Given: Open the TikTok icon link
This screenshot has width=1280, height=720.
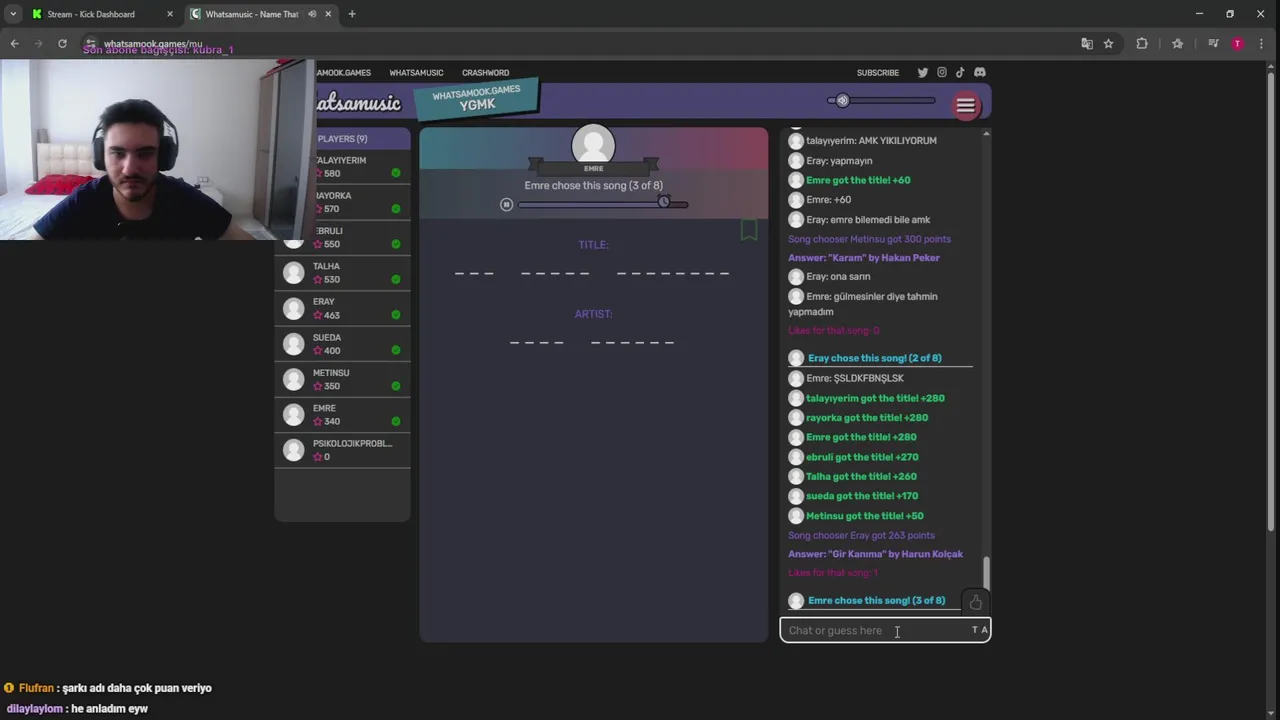Looking at the screenshot, I should [x=960, y=72].
